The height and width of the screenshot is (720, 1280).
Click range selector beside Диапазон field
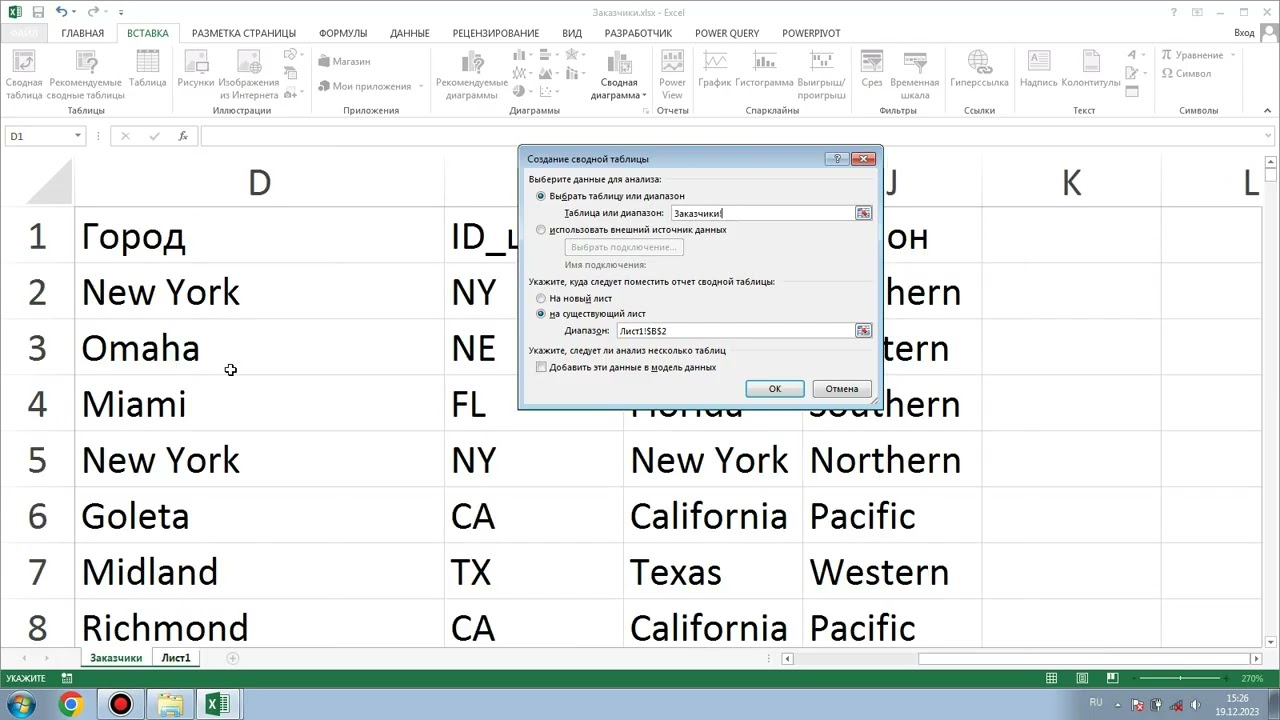pyautogui.click(x=863, y=330)
